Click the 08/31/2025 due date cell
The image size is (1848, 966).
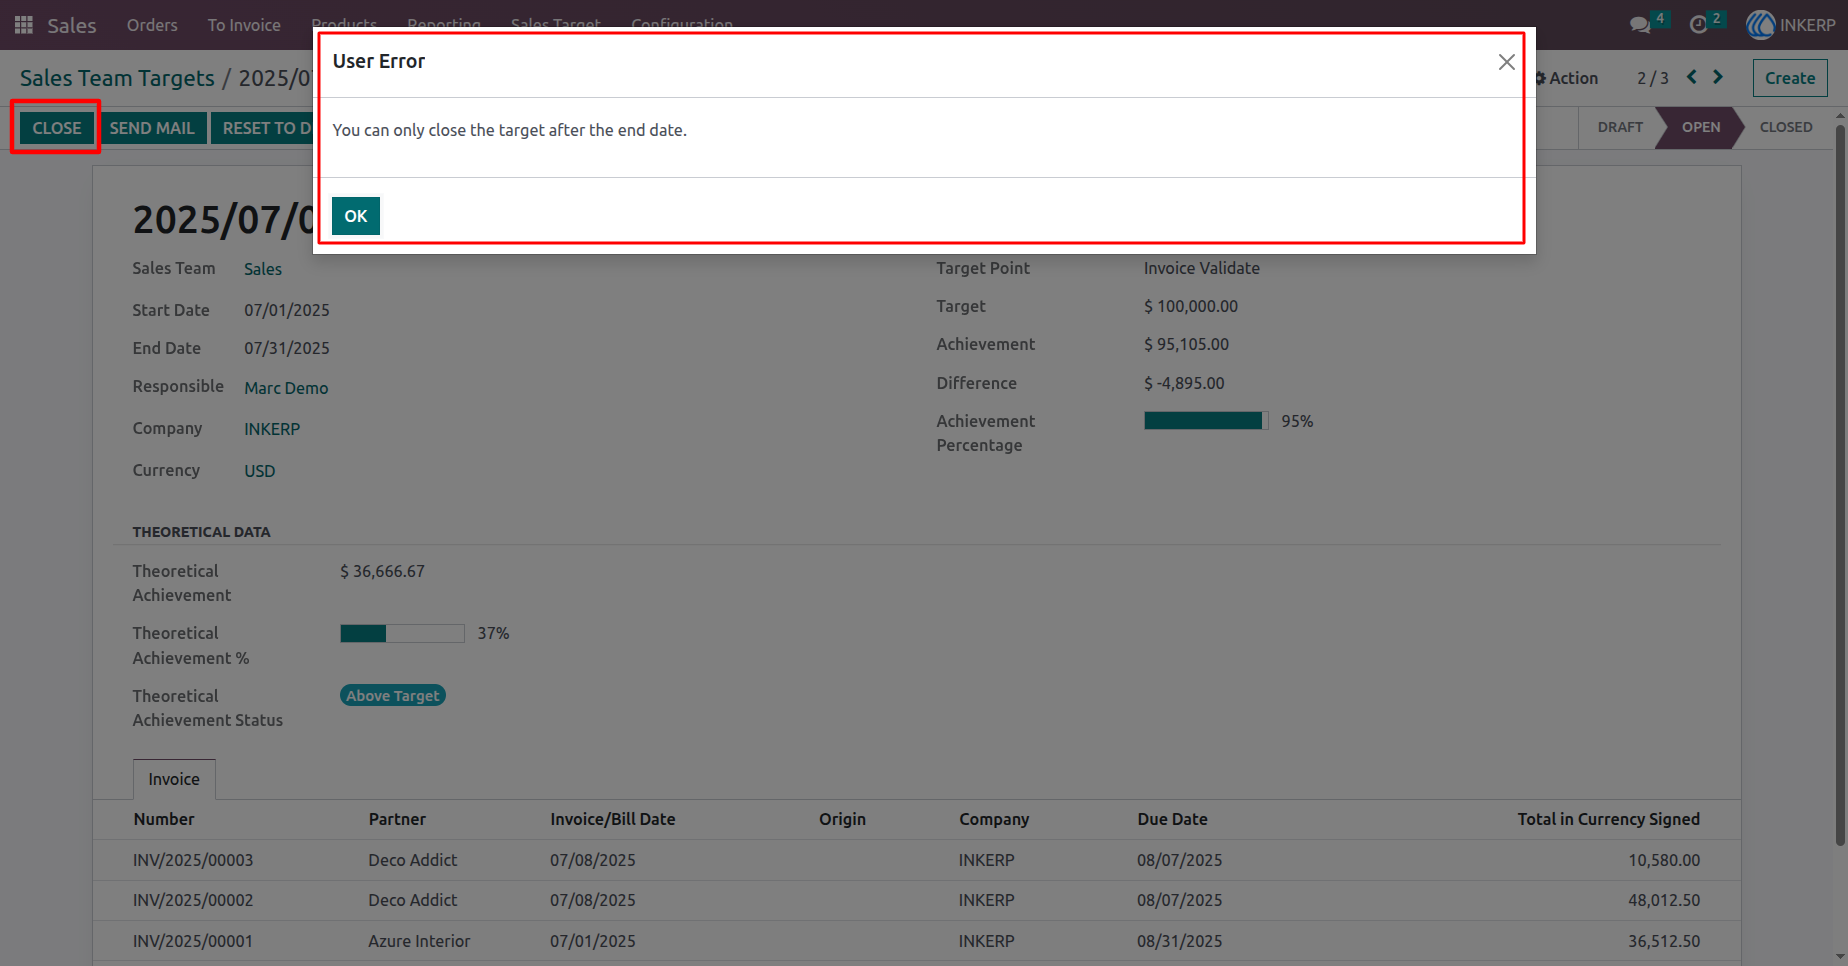1180,941
